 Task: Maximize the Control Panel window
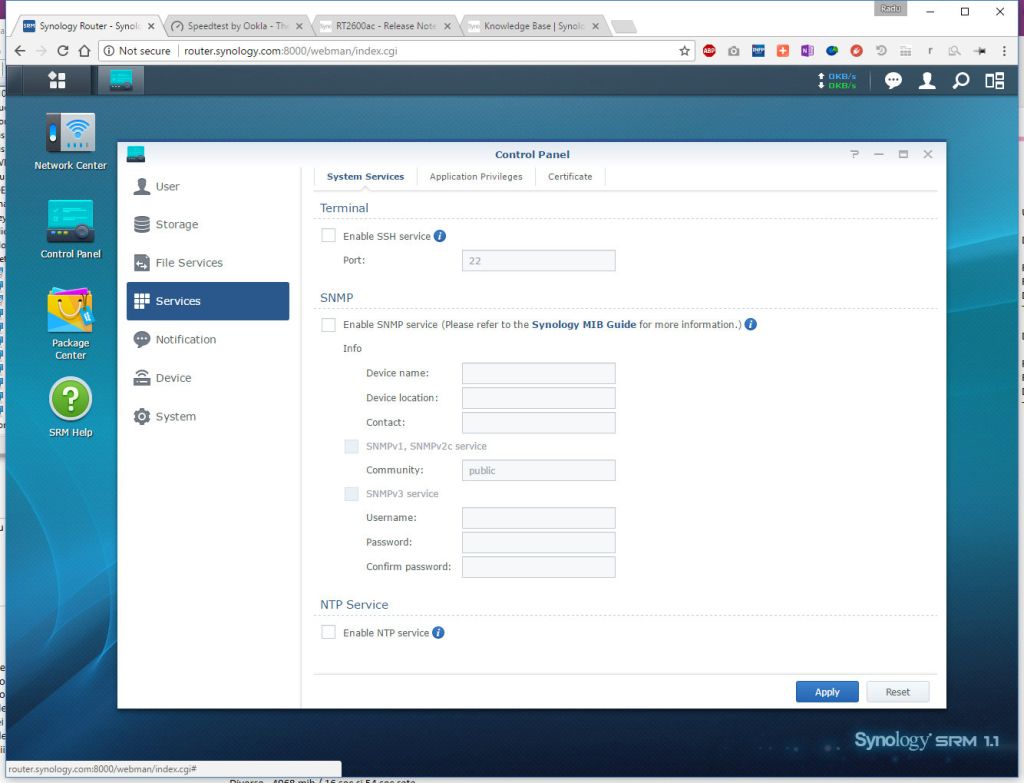pyautogui.click(x=903, y=154)
